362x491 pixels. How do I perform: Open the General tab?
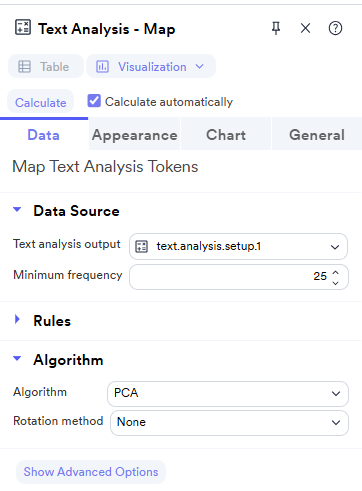[x=317, y=135]
